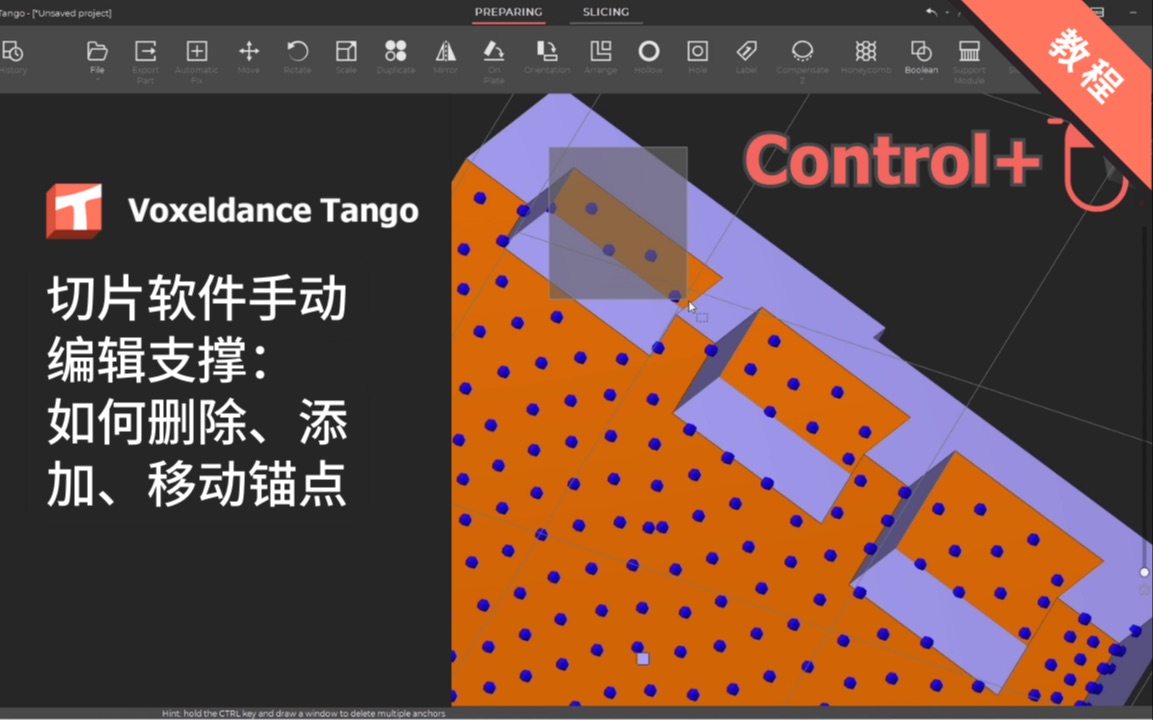Switch to the SLICING tab
Screen dimensions: 1153x720
tap(605, 11)
